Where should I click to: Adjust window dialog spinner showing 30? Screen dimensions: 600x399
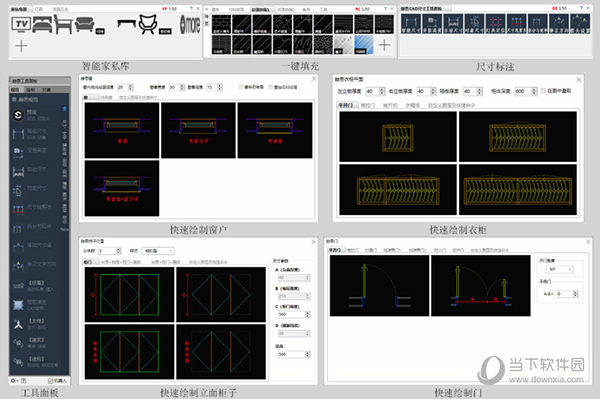click(x=177, y=87)
